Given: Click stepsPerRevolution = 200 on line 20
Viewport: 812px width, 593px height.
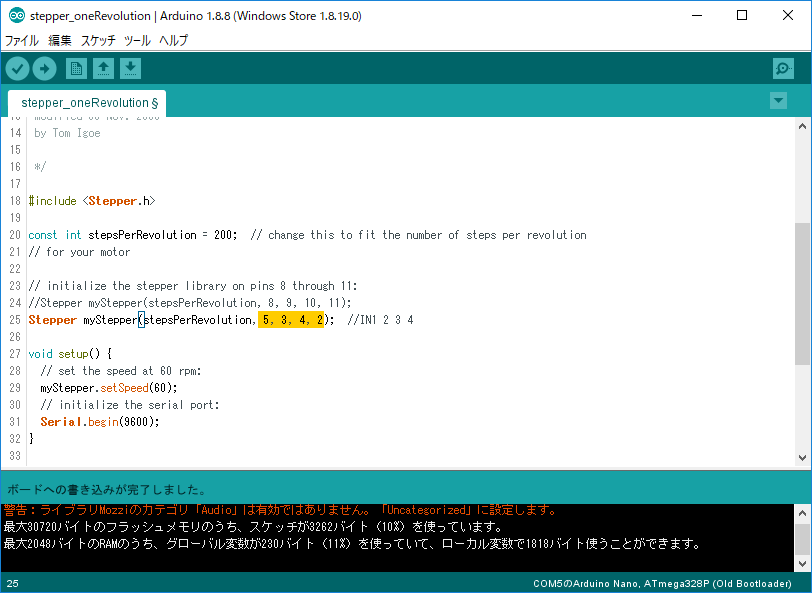Looking at the screenshot, I should (162, 235).
